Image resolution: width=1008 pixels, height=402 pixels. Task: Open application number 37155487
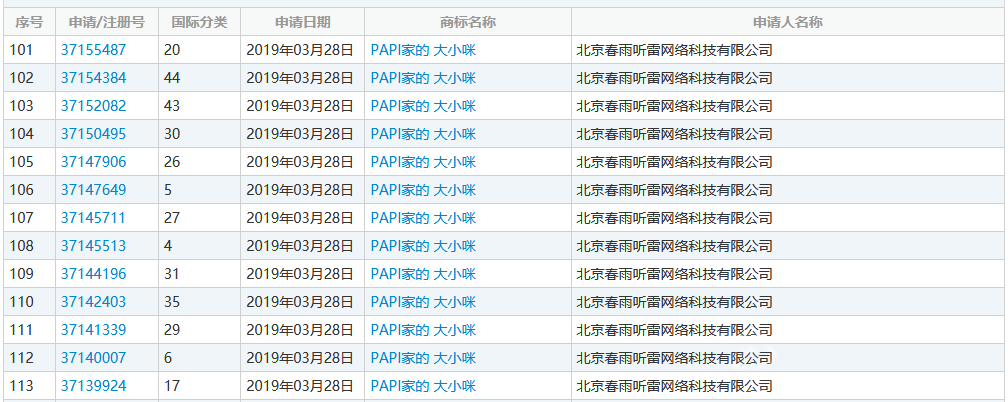pyautogui.click(x=93, y=50)
